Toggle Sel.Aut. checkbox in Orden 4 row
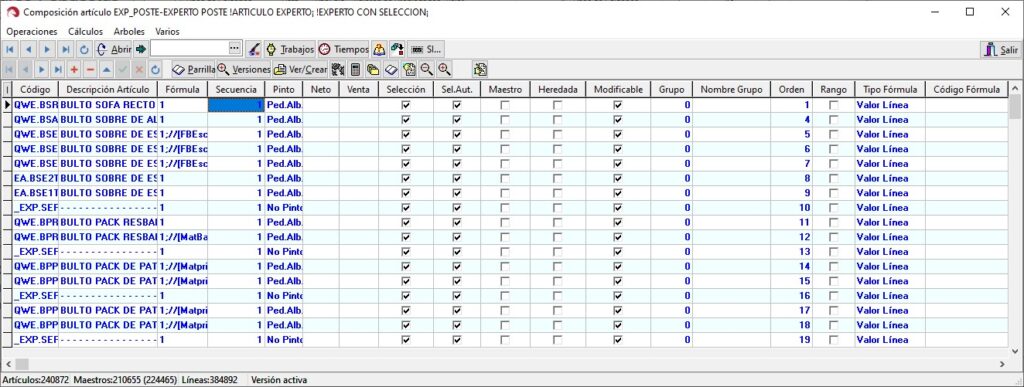This screenshot has width=1024, height=387. tap(457, 119)
